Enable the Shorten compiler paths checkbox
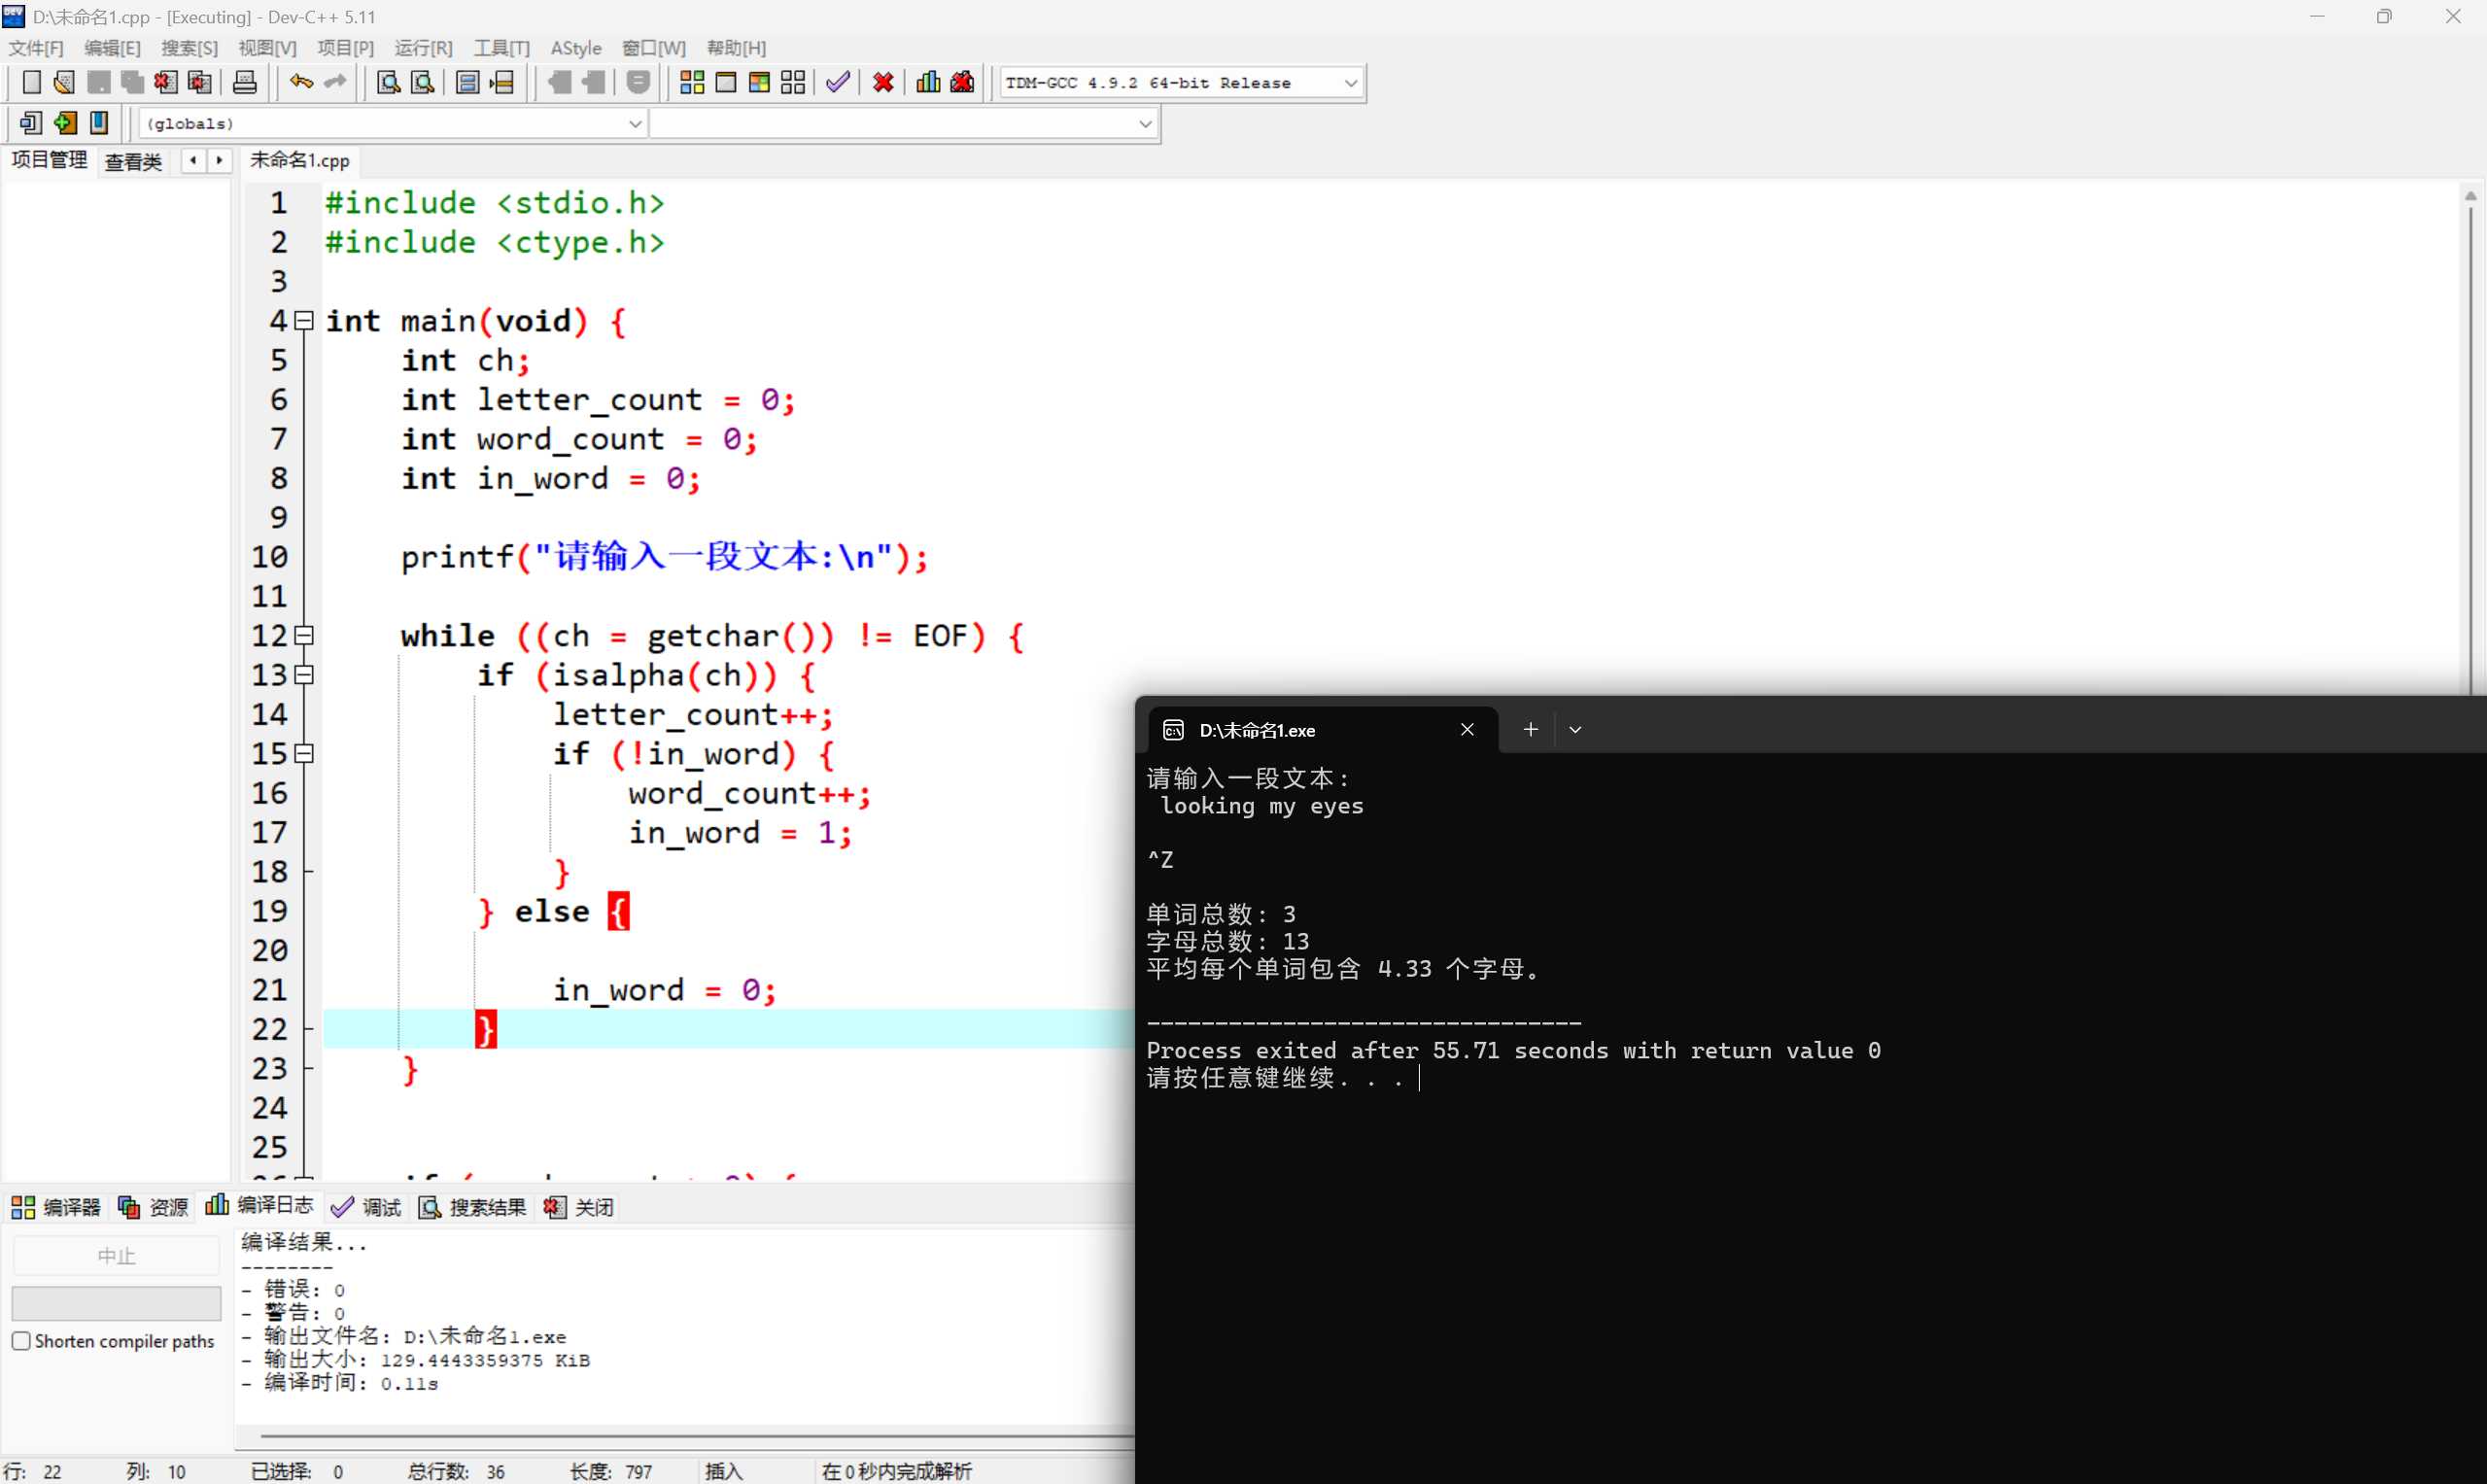Viewport: 2487px width, 1484px height. (x=21, y=1341)
